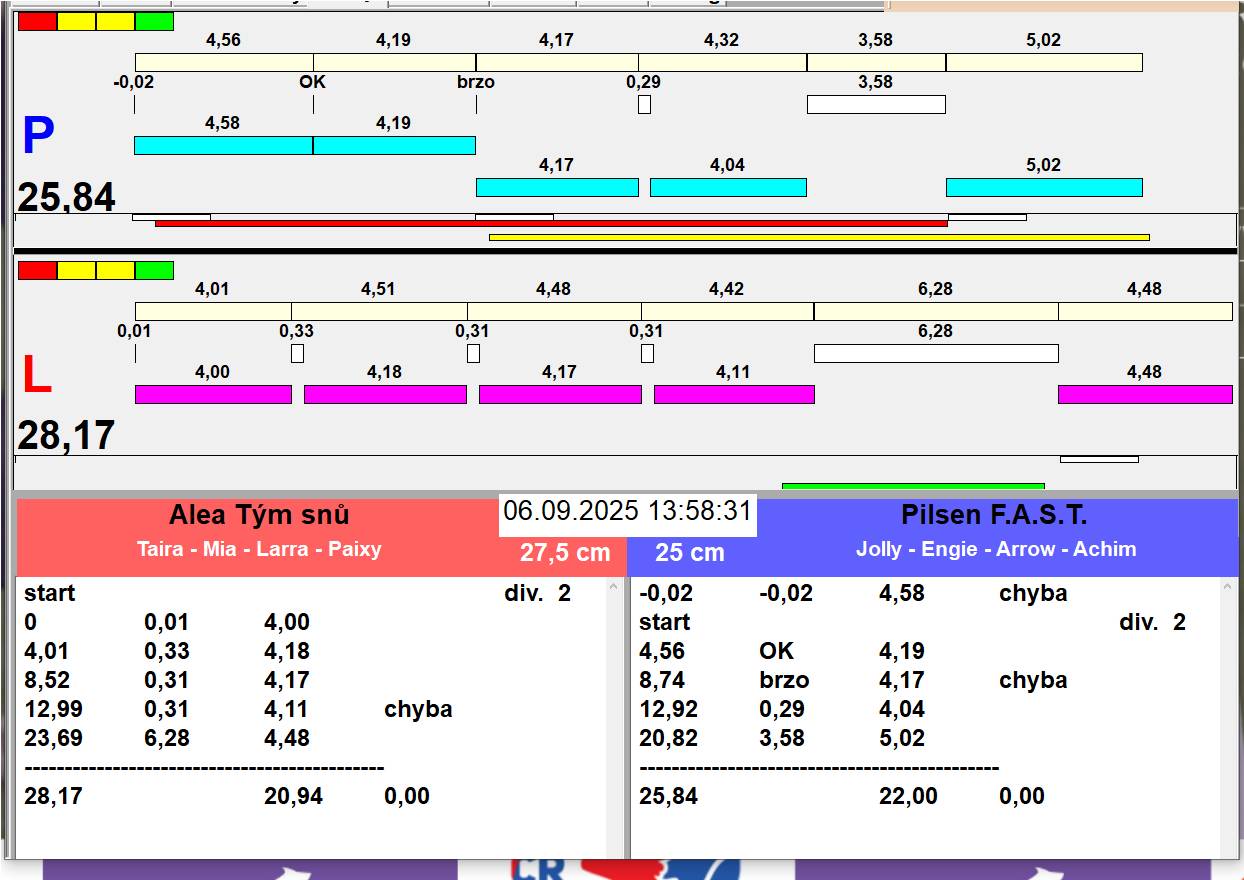Viewport: 1244px width, 880px height.
Task: Click lane L yellow light beside the green light
Action: pyautogui.click(x=116, y=270)
